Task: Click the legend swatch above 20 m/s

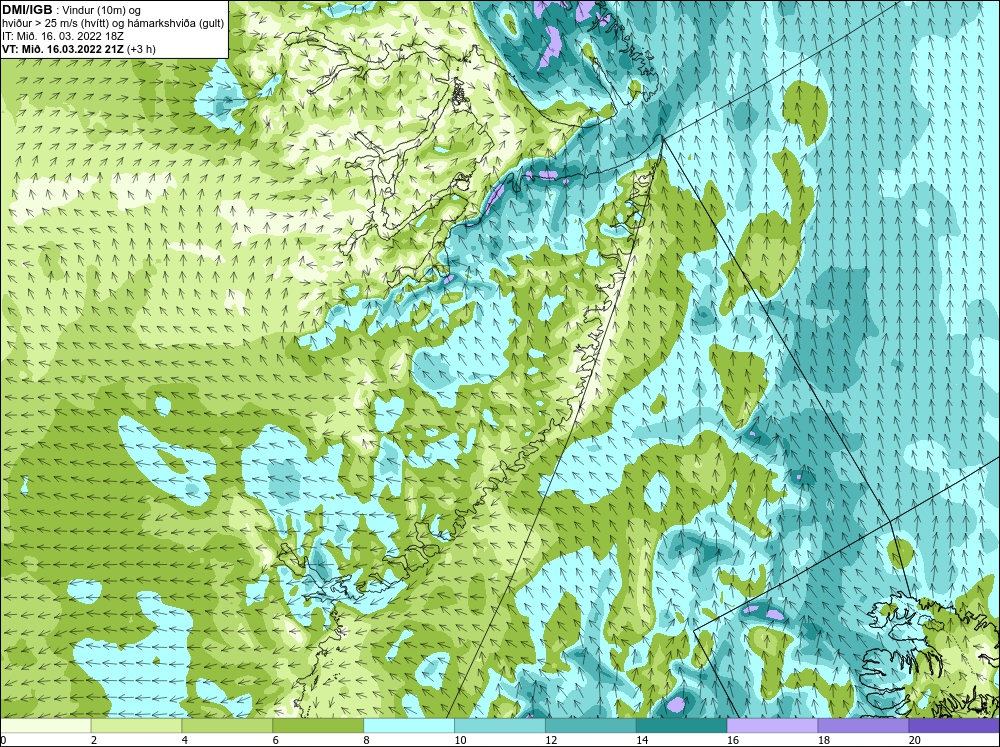Action: point(954,726)
